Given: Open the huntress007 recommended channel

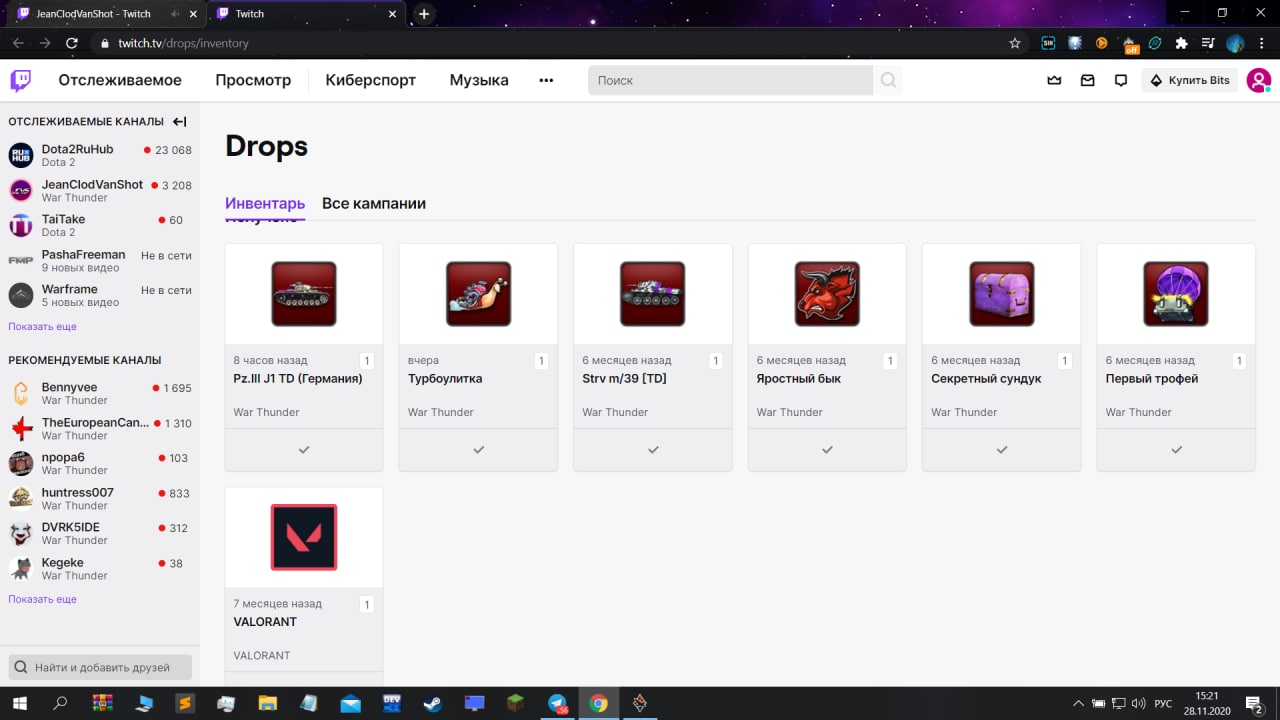Looking at the screenshot, I should [x=100, y=498].
